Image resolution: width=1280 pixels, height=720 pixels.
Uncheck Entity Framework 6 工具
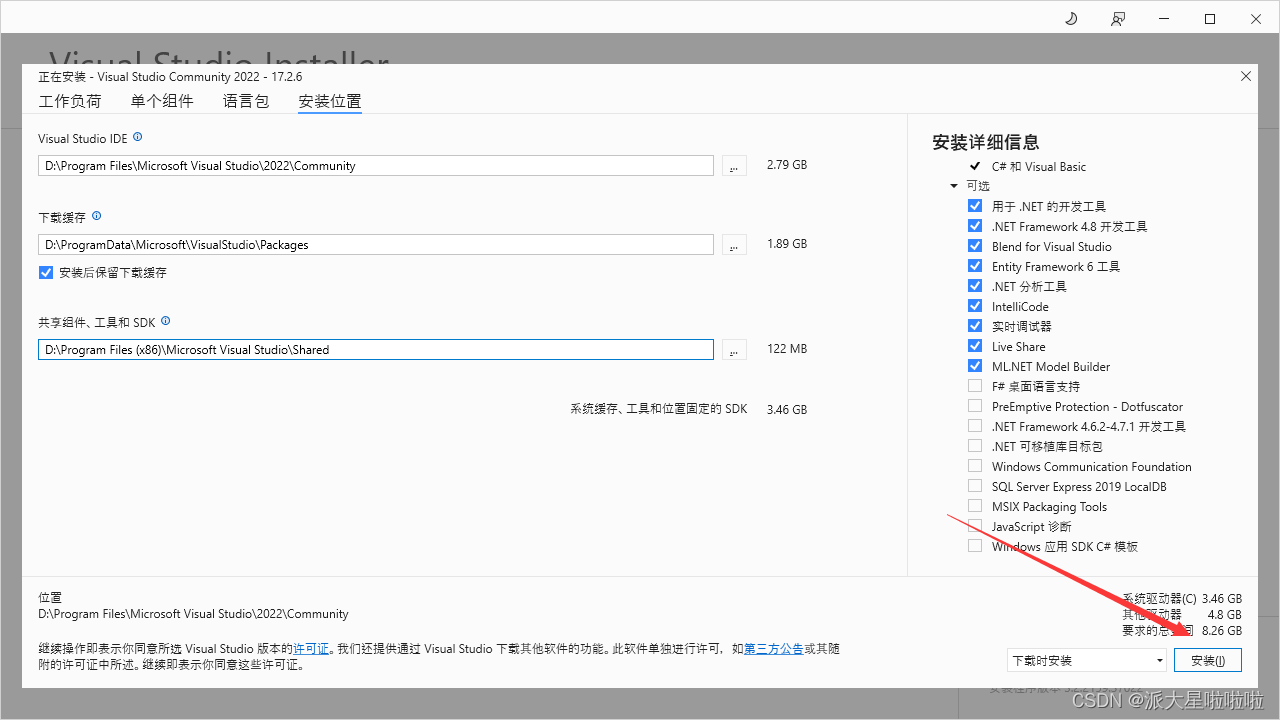pos(975,266)
